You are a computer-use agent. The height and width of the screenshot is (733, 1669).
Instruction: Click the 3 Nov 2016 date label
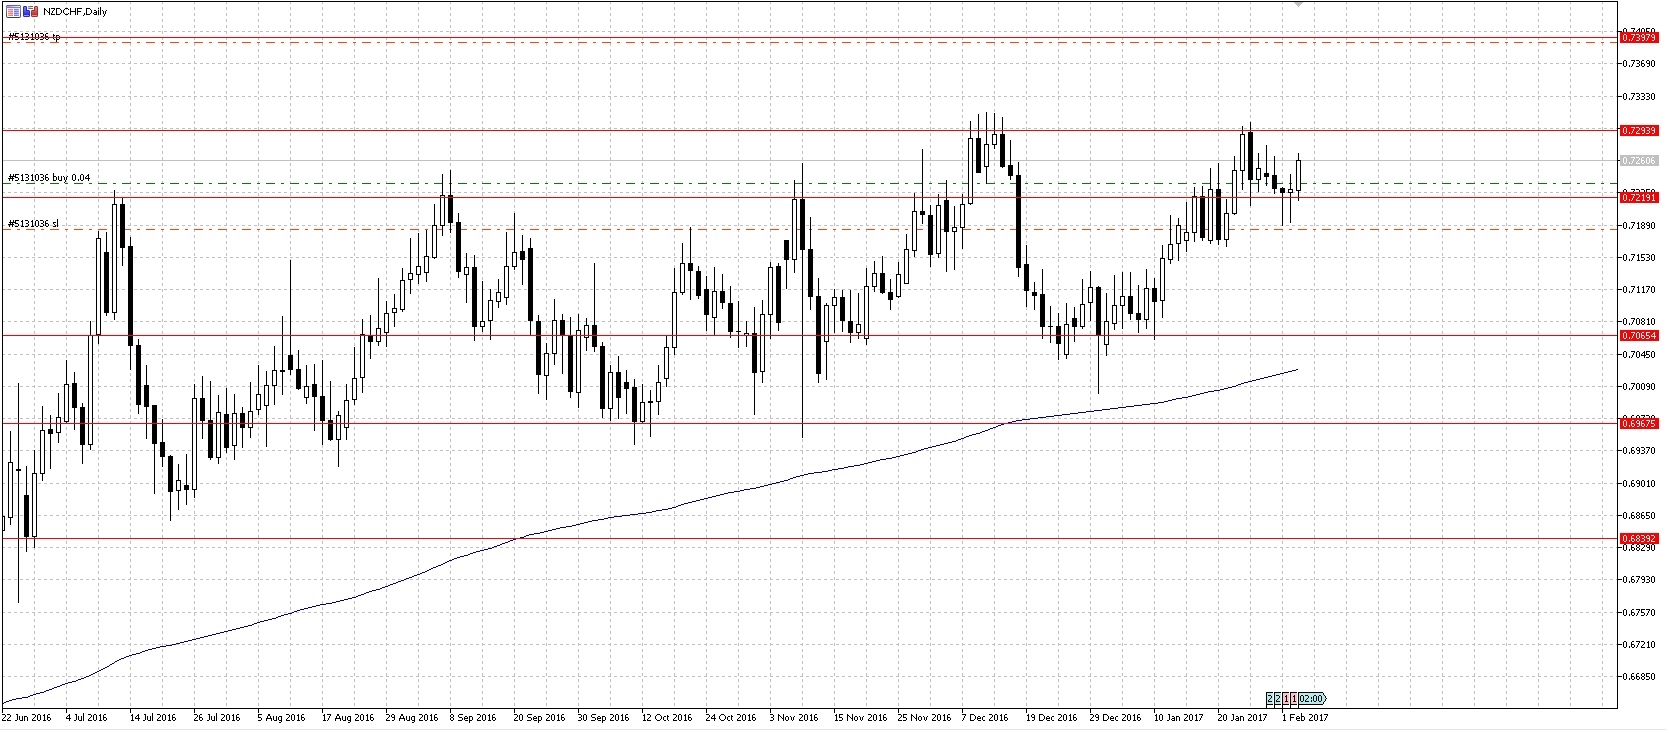794,718
